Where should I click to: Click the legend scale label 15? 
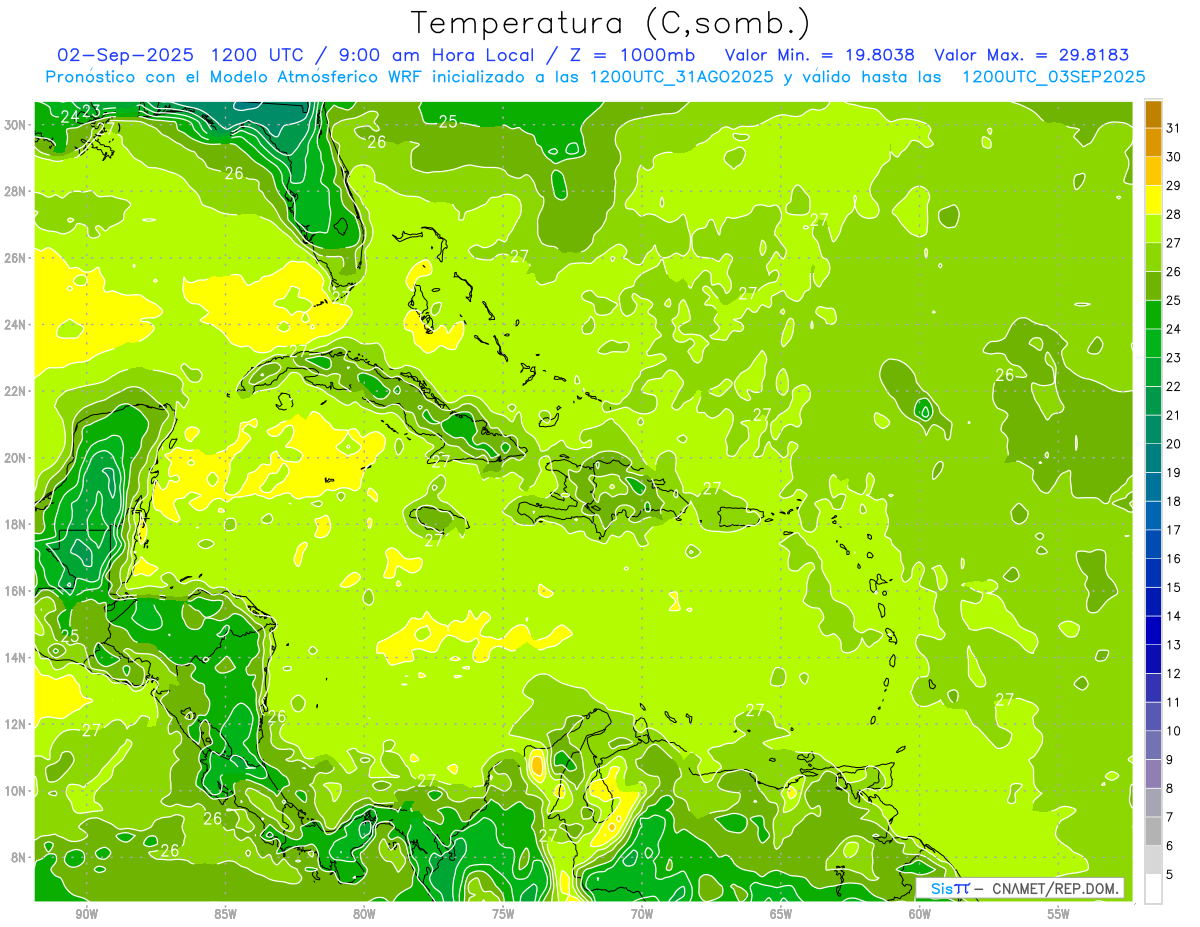pyautogui.click(x=1174, y=587)
